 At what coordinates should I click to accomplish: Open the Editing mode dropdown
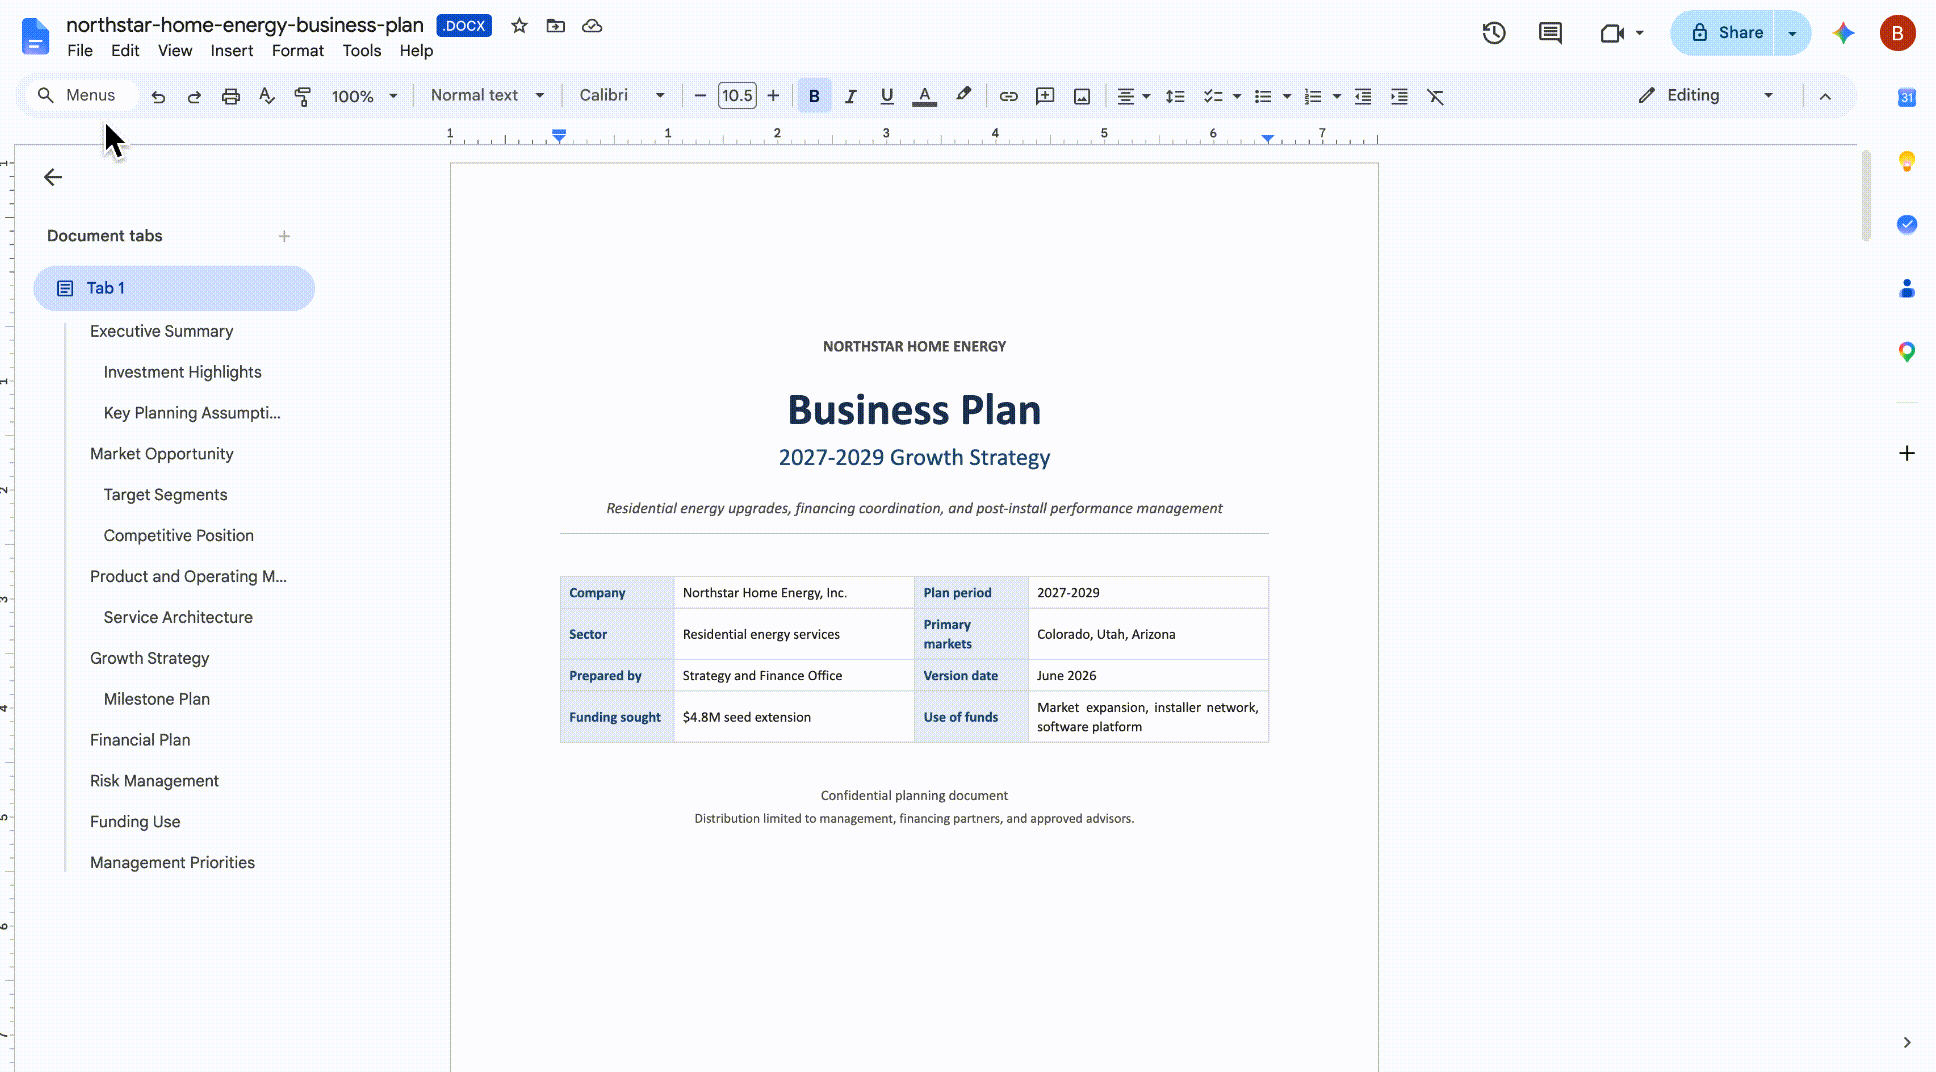pos(1707,95)
